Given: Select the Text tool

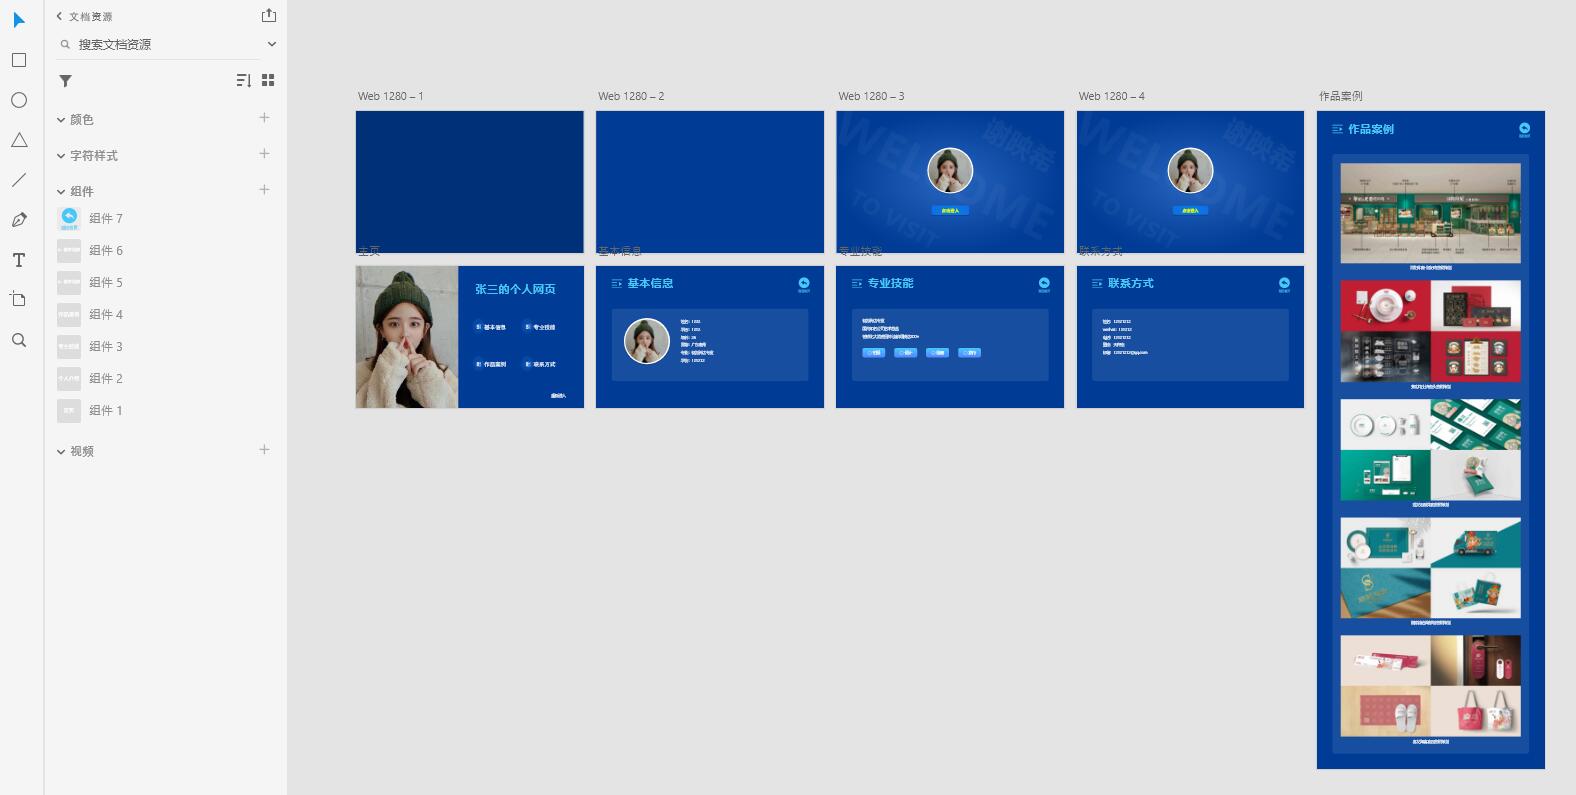Looking at the screenshot, I should (x=19, y=260).
